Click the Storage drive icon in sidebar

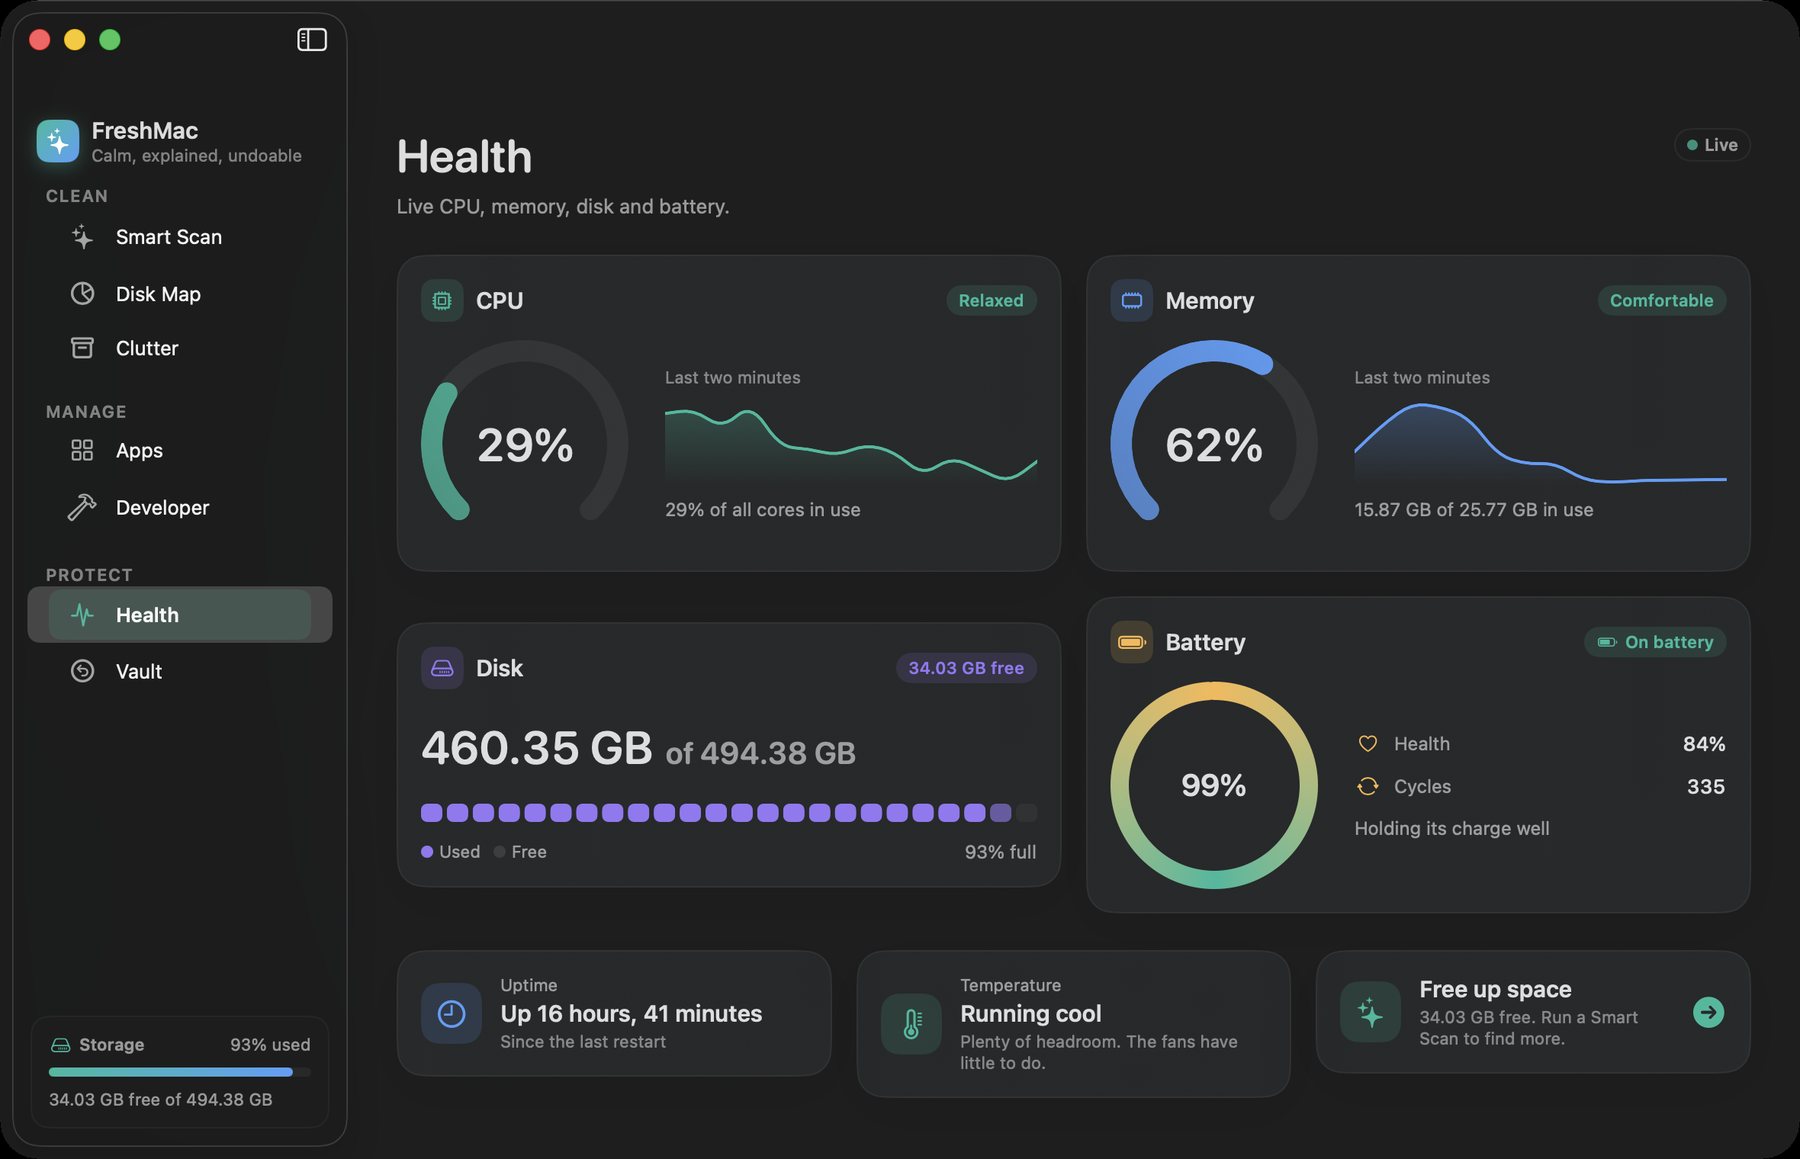(60, 1045)
